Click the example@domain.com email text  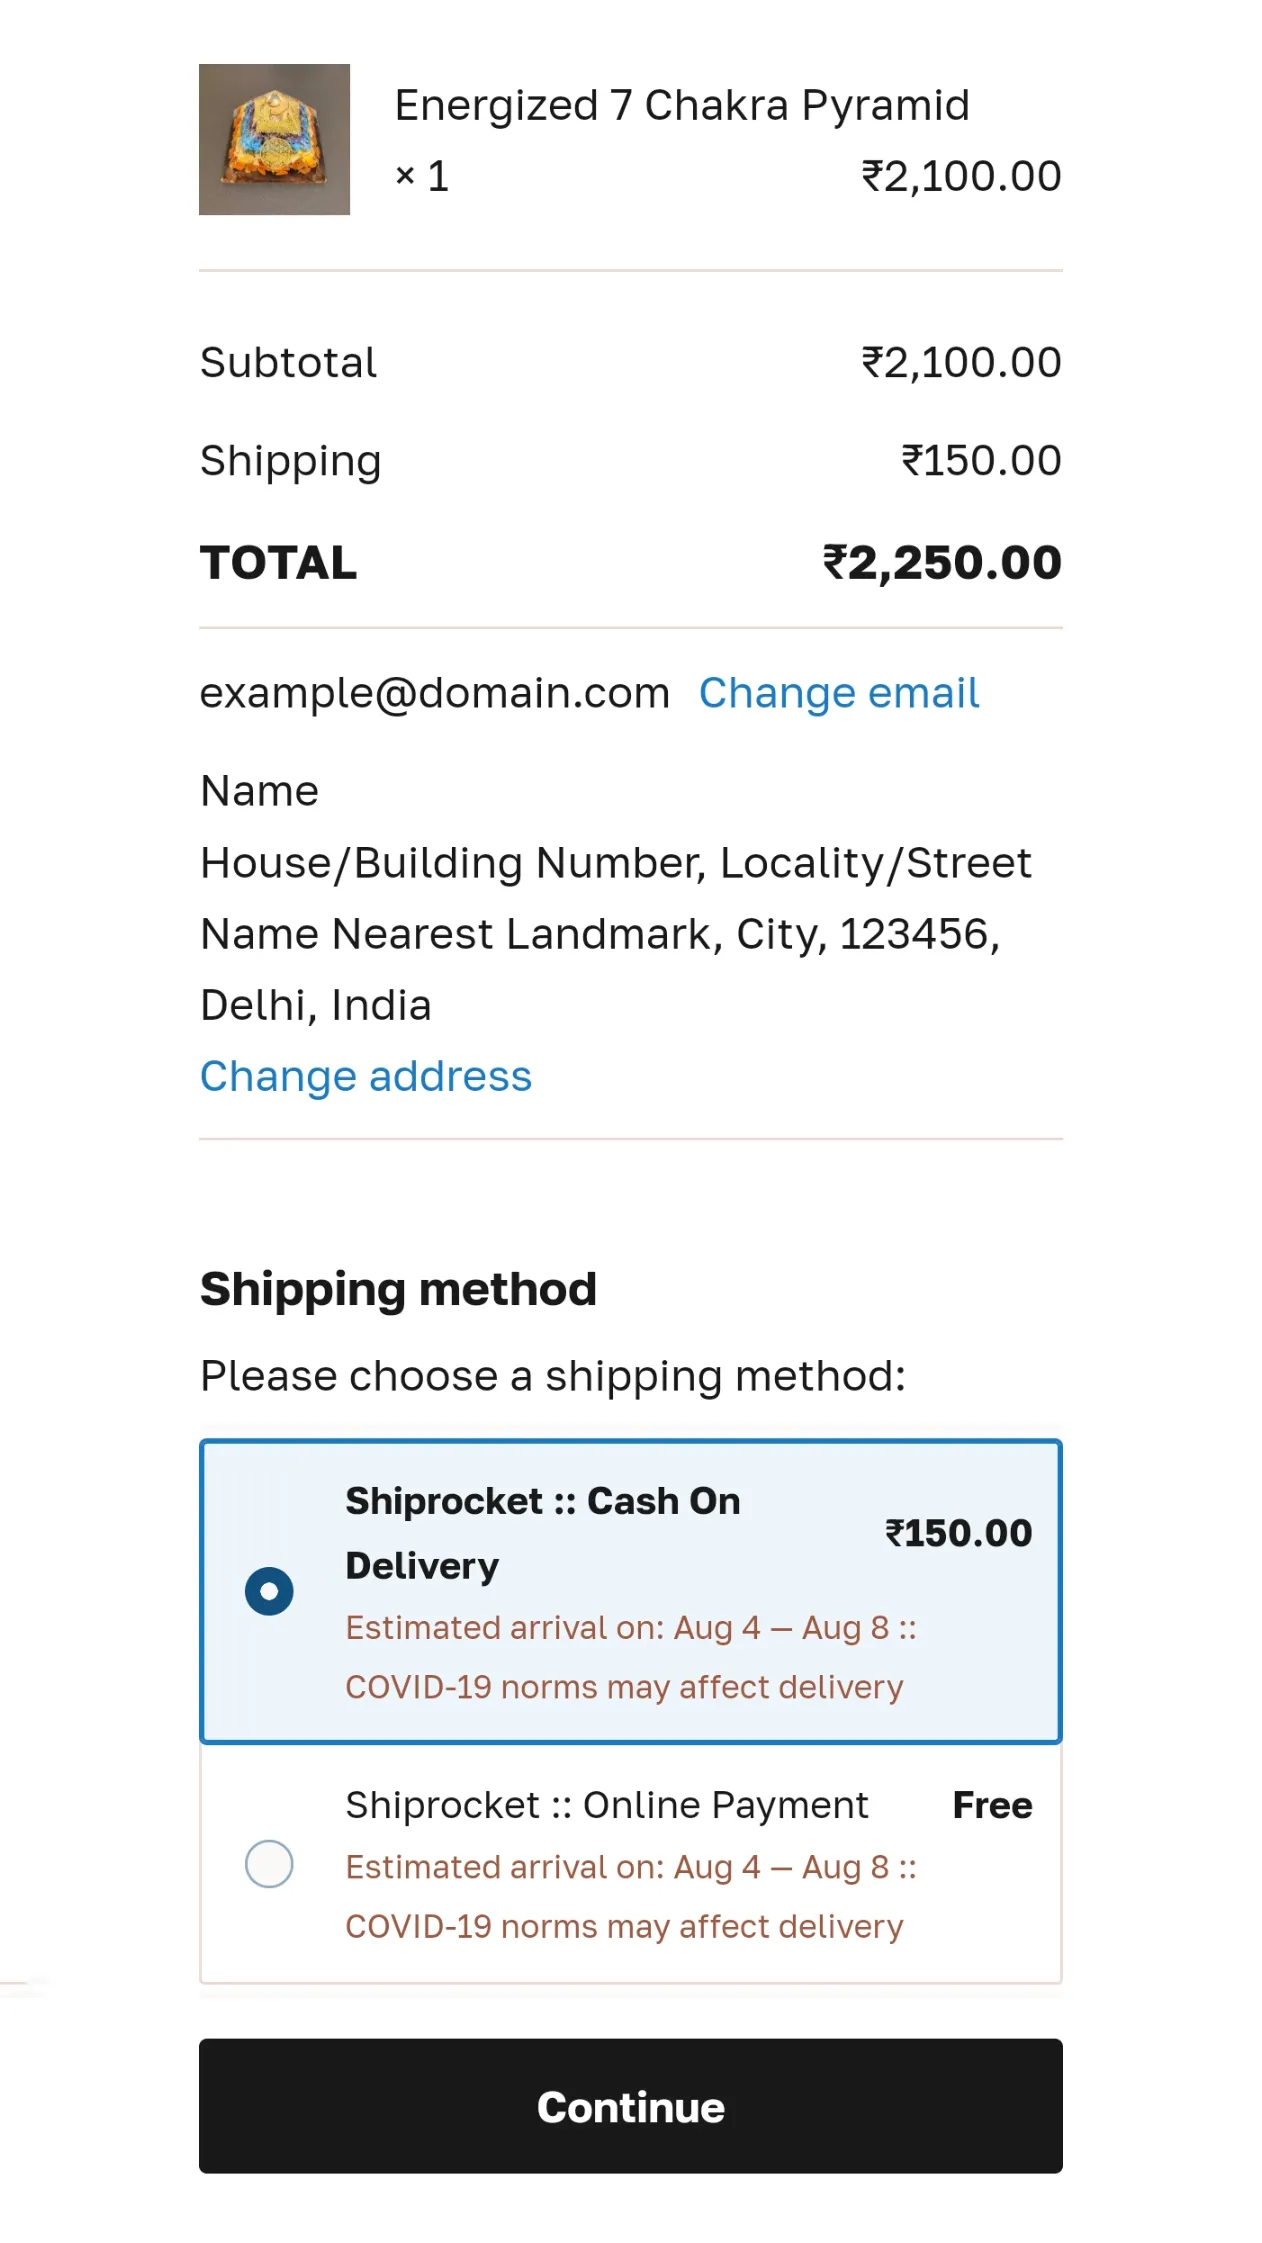pos(435,693)
